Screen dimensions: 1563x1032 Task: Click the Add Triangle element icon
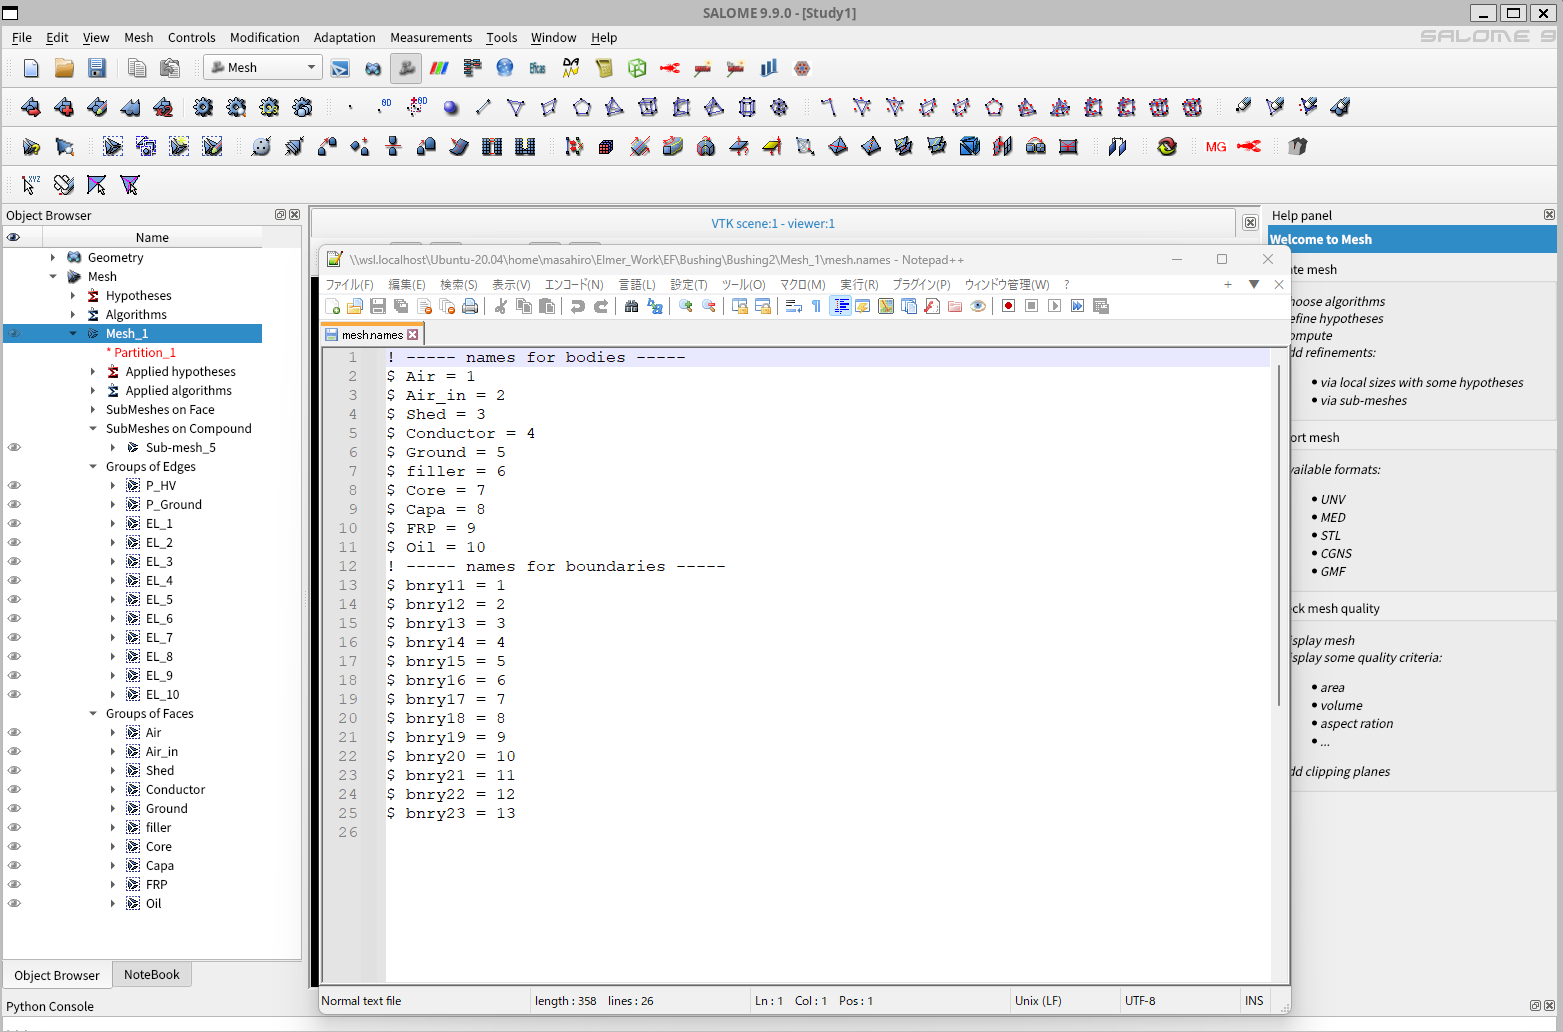click(516, 108)
